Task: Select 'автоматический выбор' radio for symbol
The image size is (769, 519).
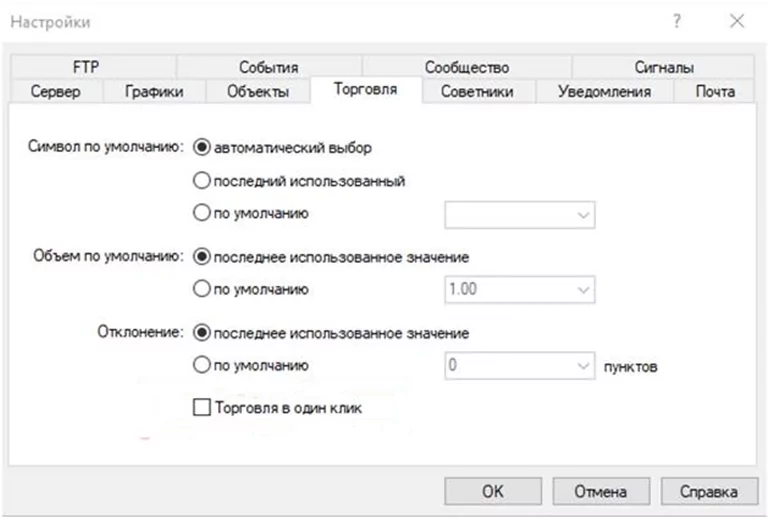Action: [202, 147]
